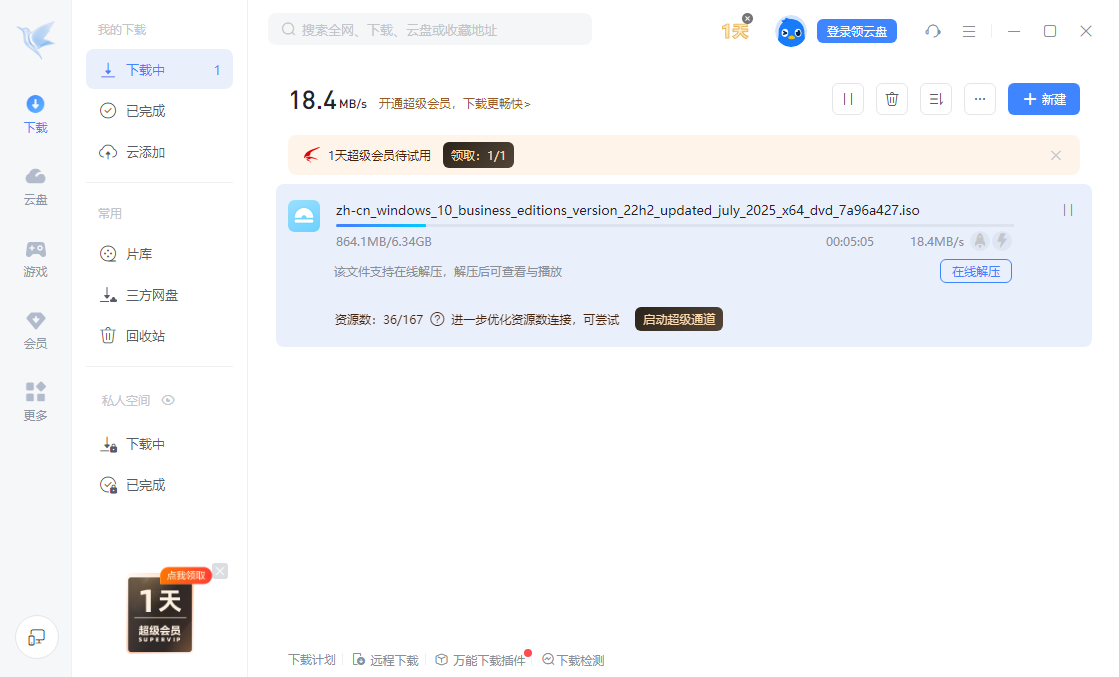Open 远程下载 at the bottom
This screenshot has height=677, width=1119.
[386, 660]
